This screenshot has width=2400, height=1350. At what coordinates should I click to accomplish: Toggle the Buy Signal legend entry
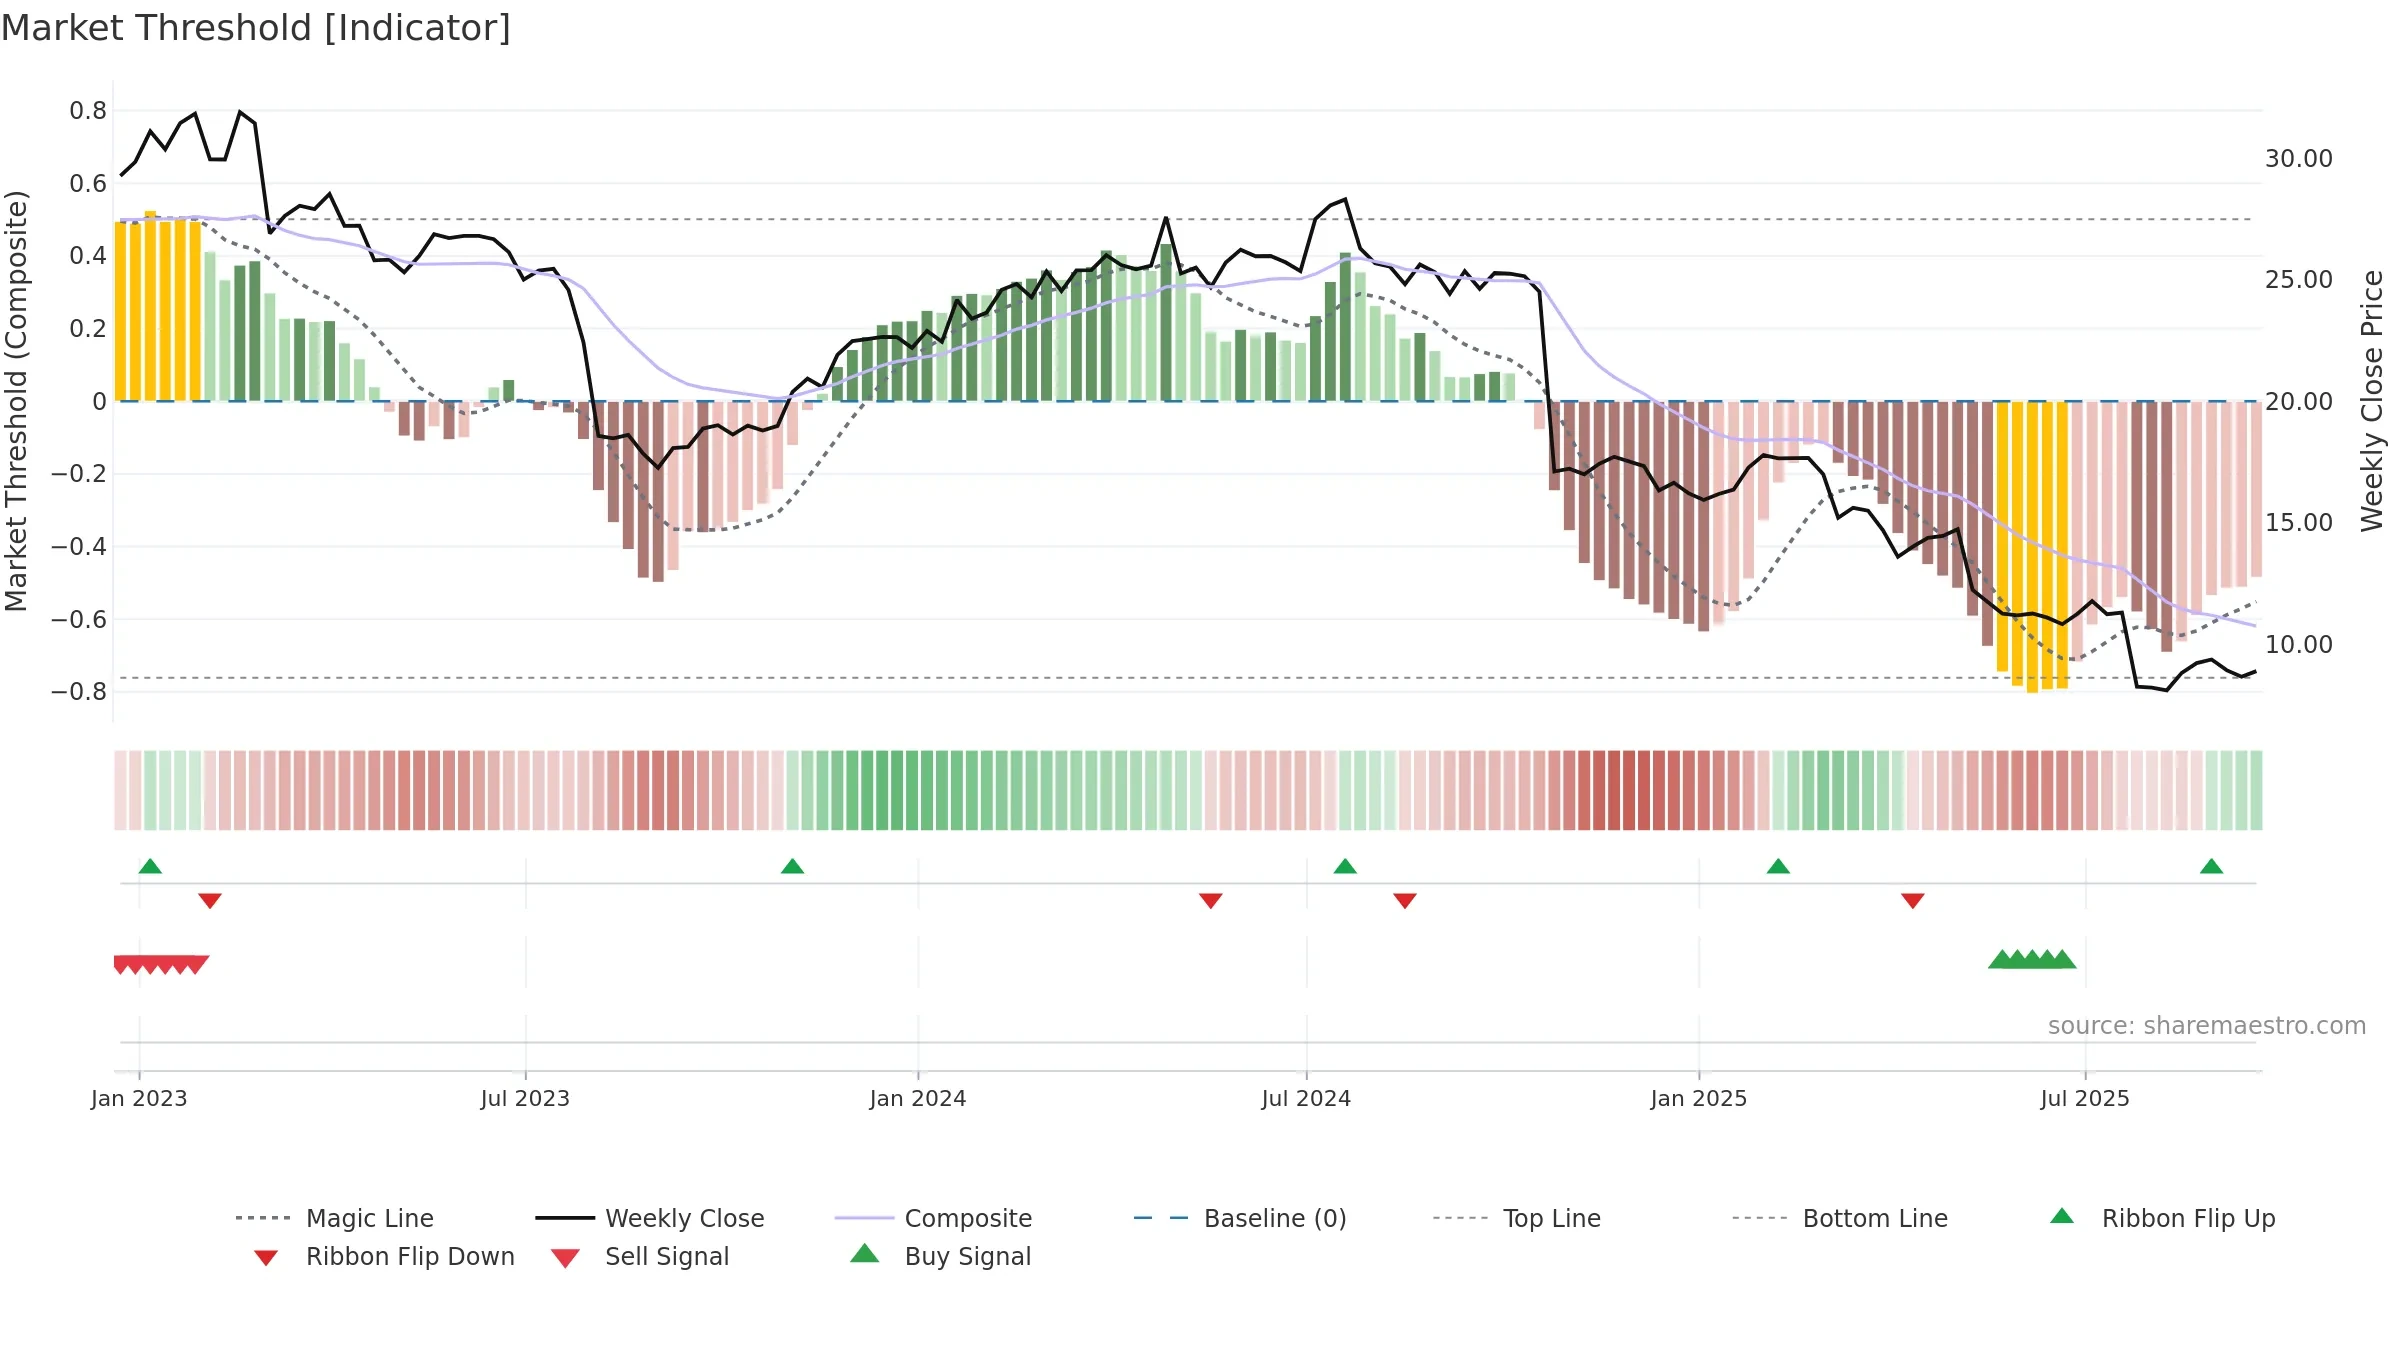point(940,1256)
